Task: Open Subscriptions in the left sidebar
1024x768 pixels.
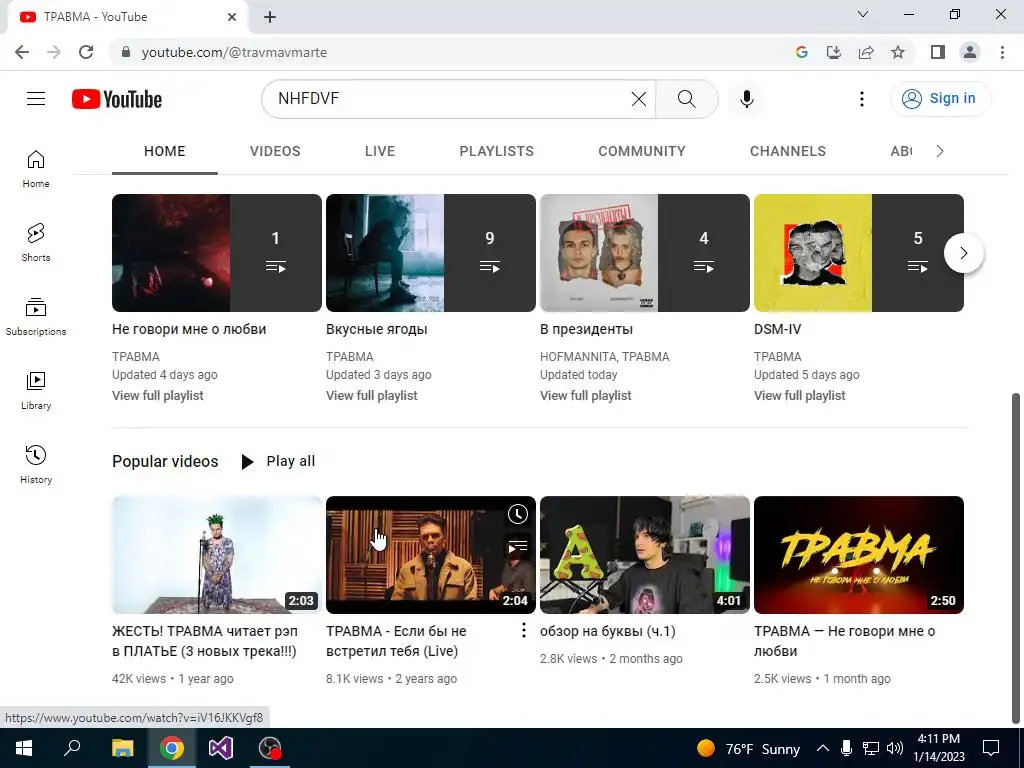Action: pos(36,317)
